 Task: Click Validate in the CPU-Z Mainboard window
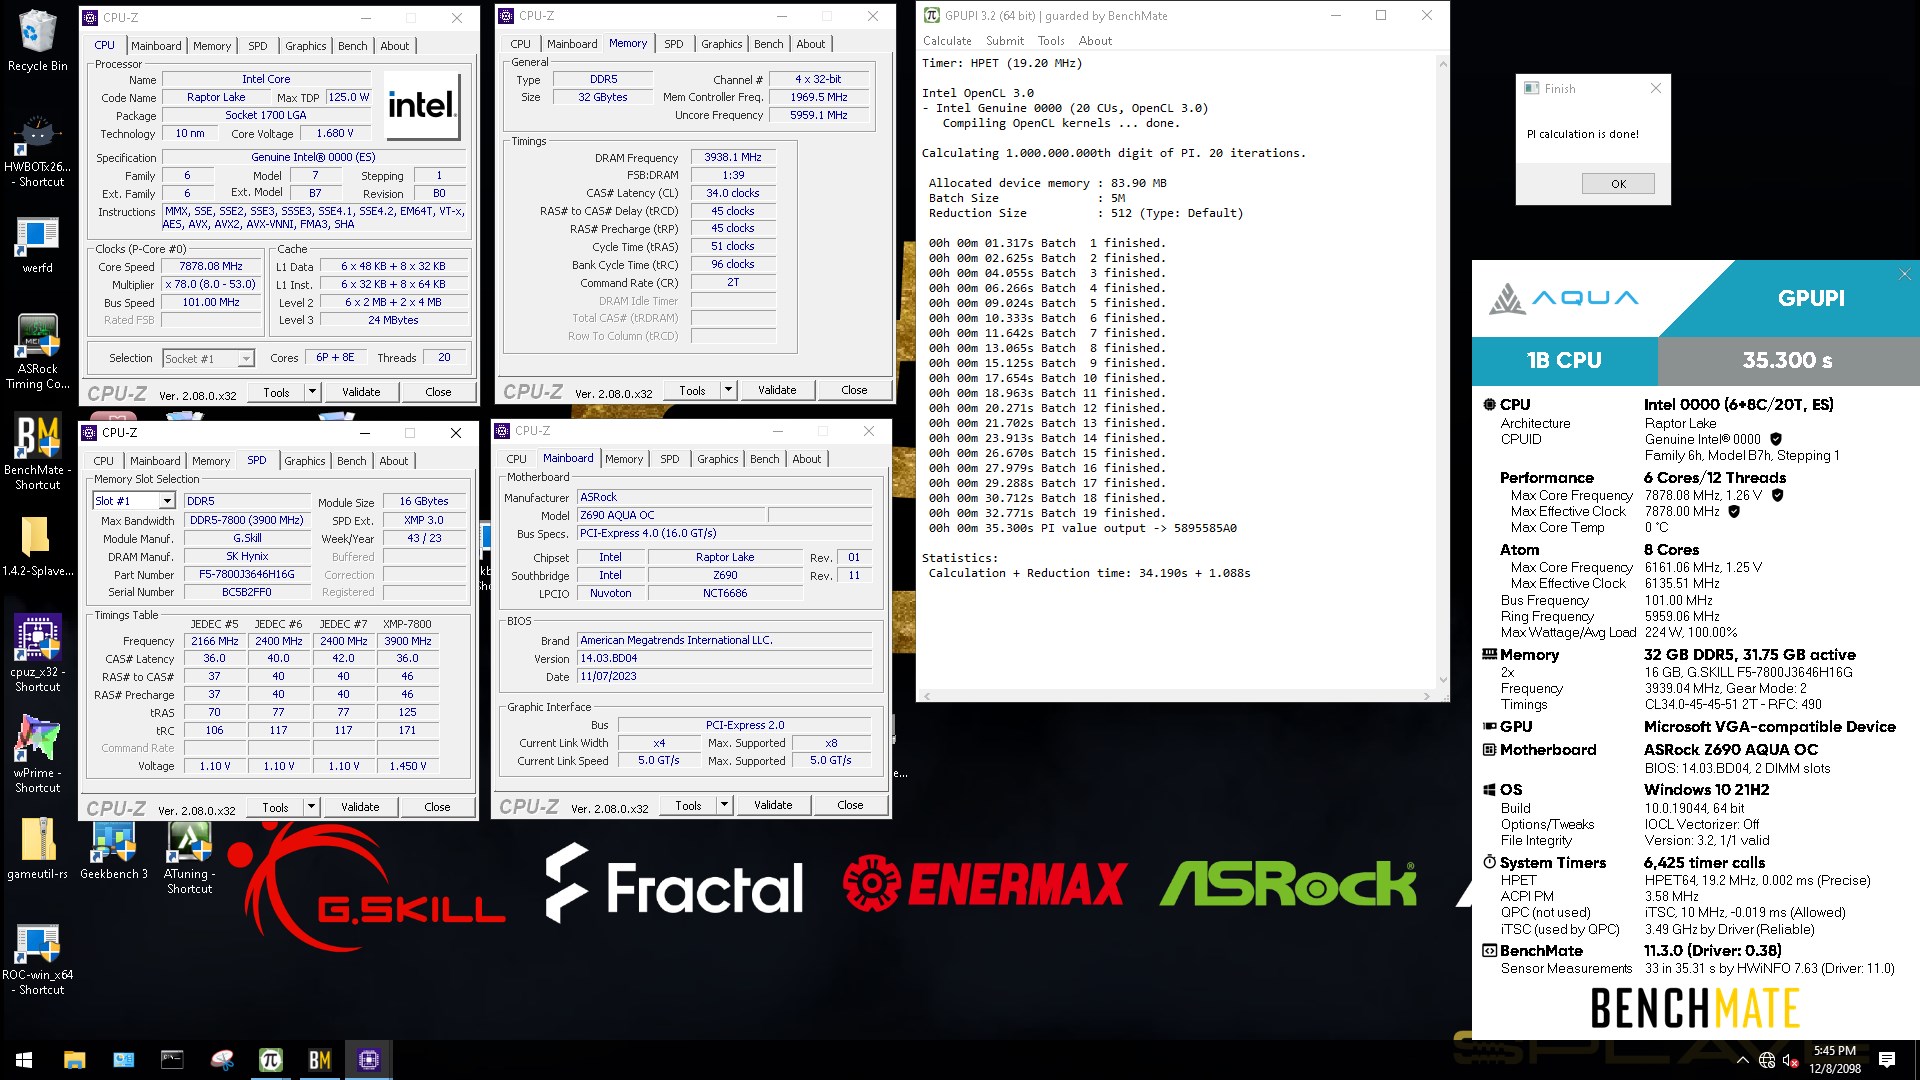(773, 805)
